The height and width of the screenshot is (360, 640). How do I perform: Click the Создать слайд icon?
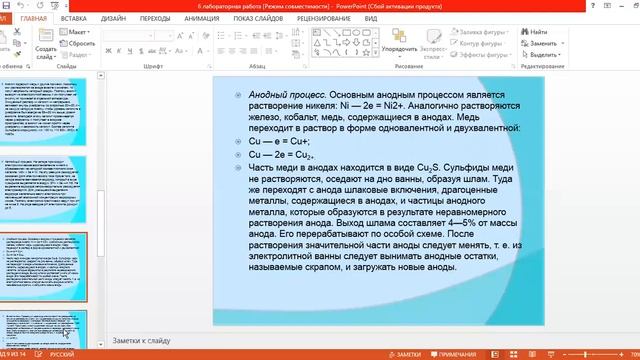click(46, 36)
